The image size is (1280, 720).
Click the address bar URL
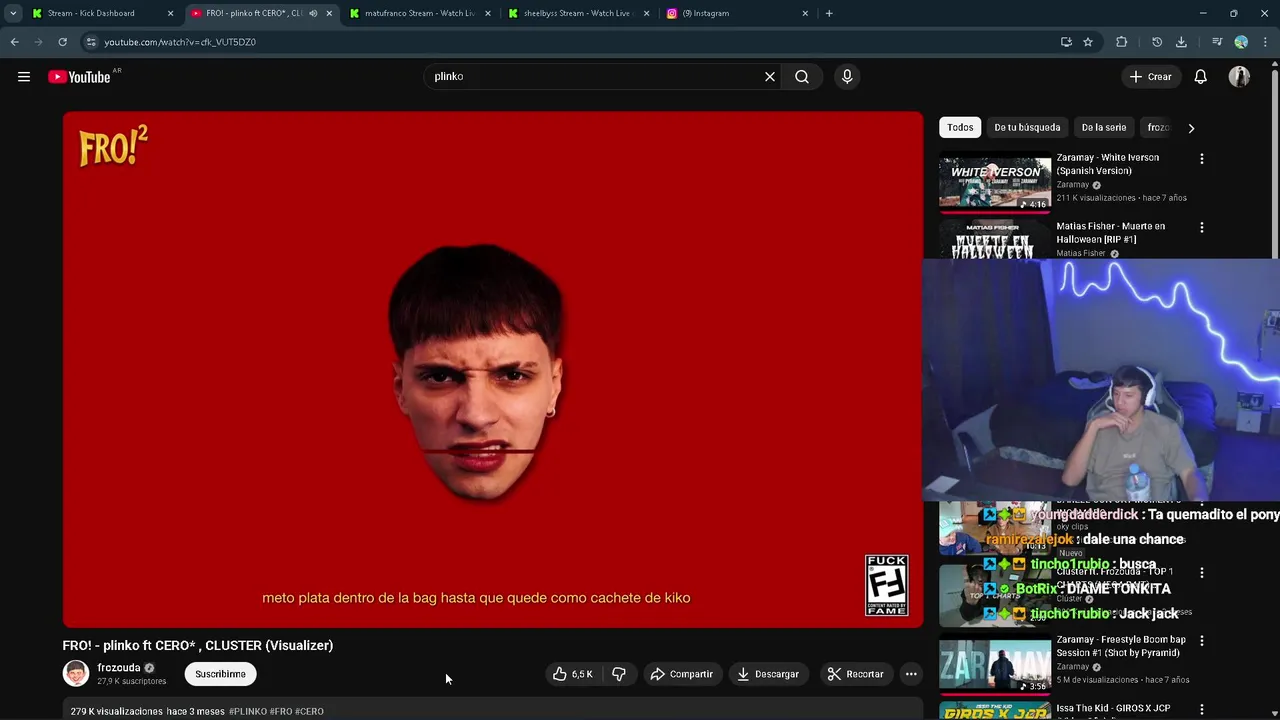point(180,42)
